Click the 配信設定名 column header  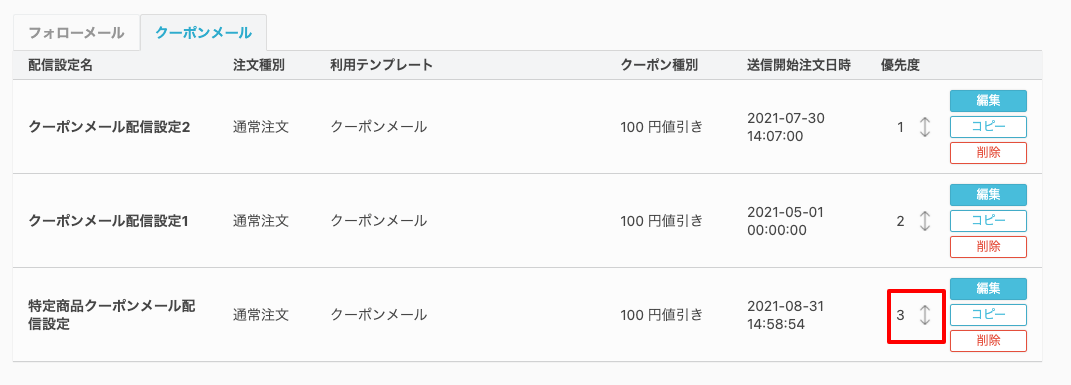click(x=61, y=66)
